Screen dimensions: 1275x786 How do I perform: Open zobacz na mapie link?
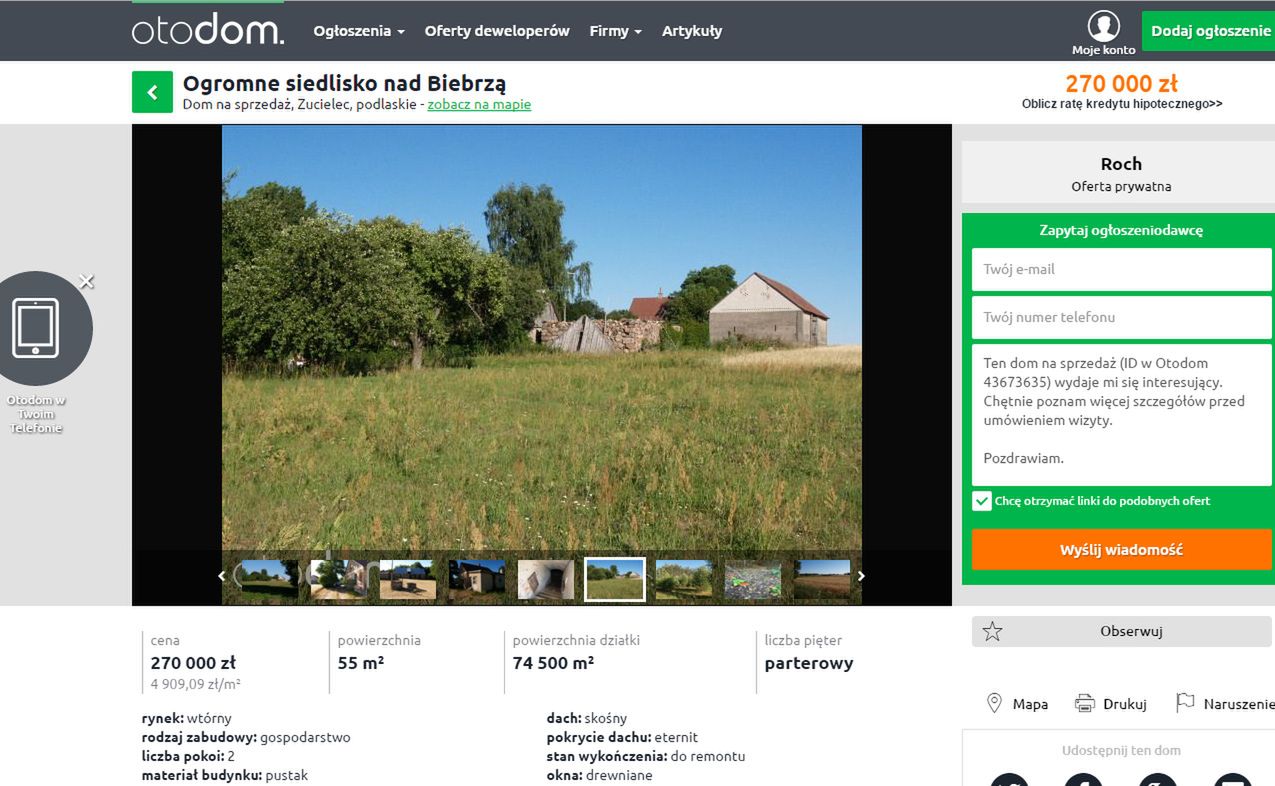click(479, 104)
